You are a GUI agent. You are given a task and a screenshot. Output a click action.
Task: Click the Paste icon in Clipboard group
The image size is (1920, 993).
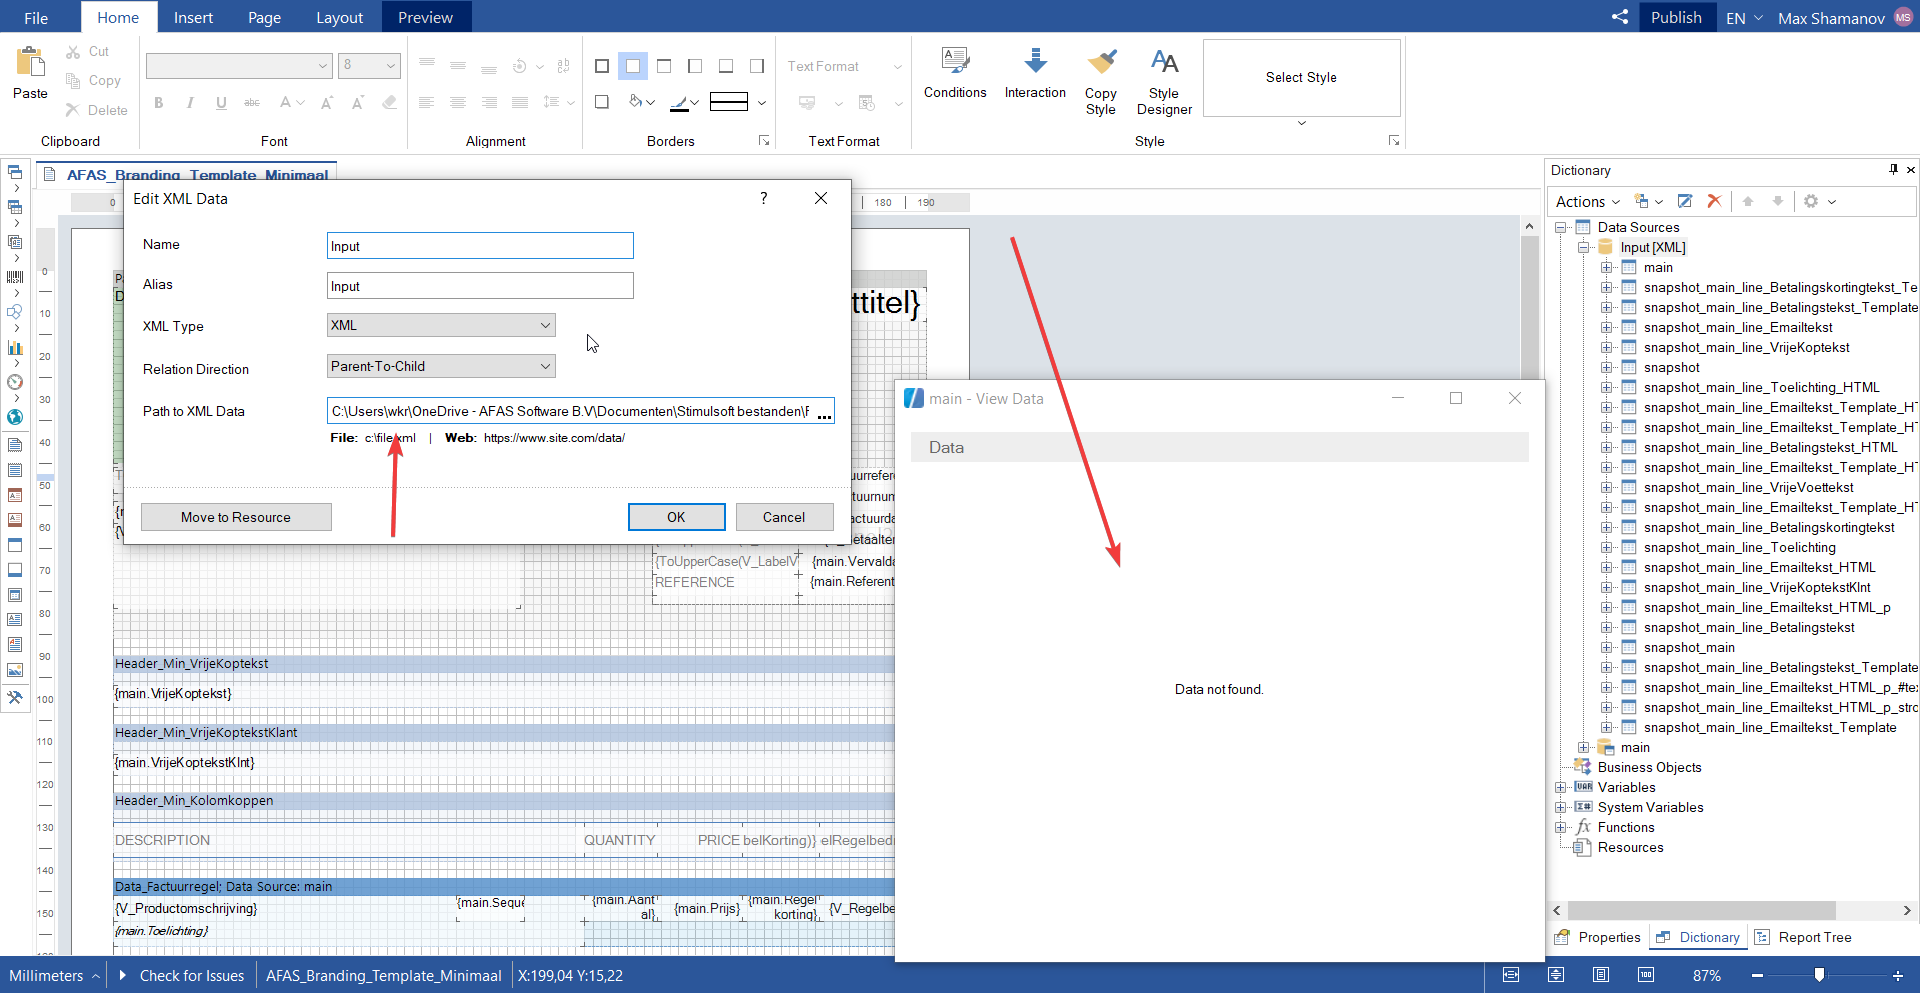click(x=30, y=62)
